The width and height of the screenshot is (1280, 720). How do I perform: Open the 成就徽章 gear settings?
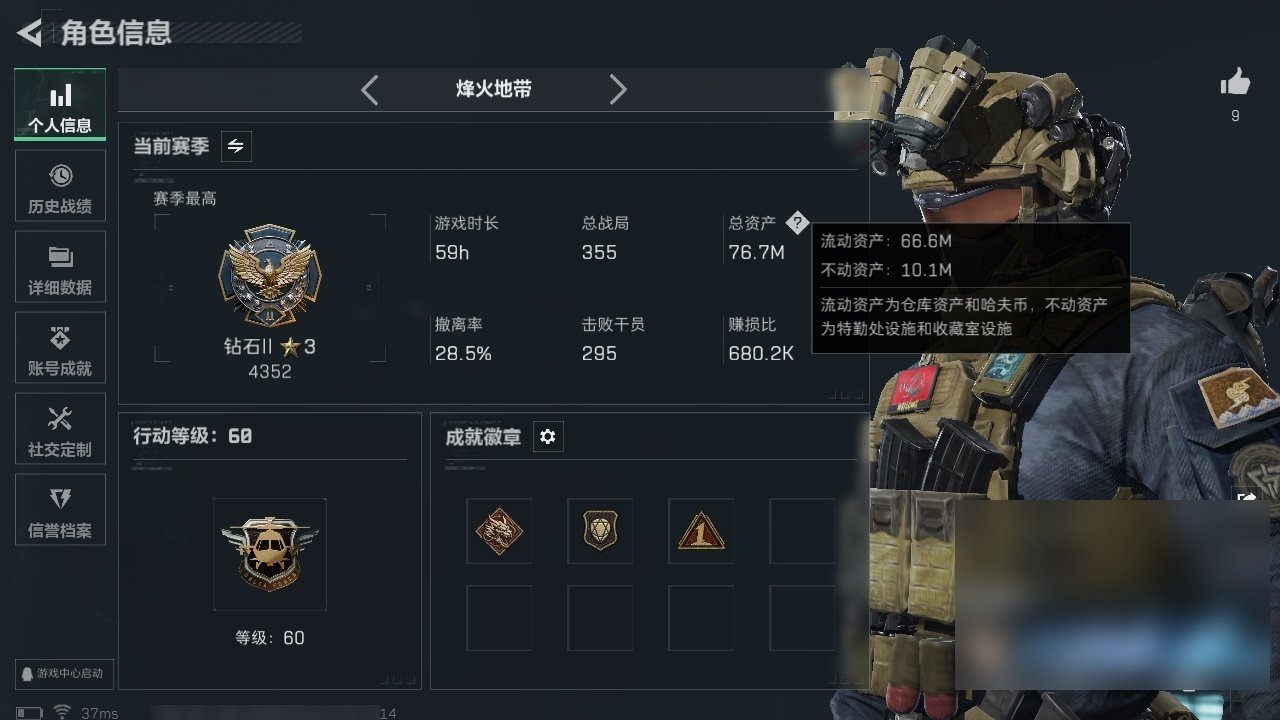548,437
